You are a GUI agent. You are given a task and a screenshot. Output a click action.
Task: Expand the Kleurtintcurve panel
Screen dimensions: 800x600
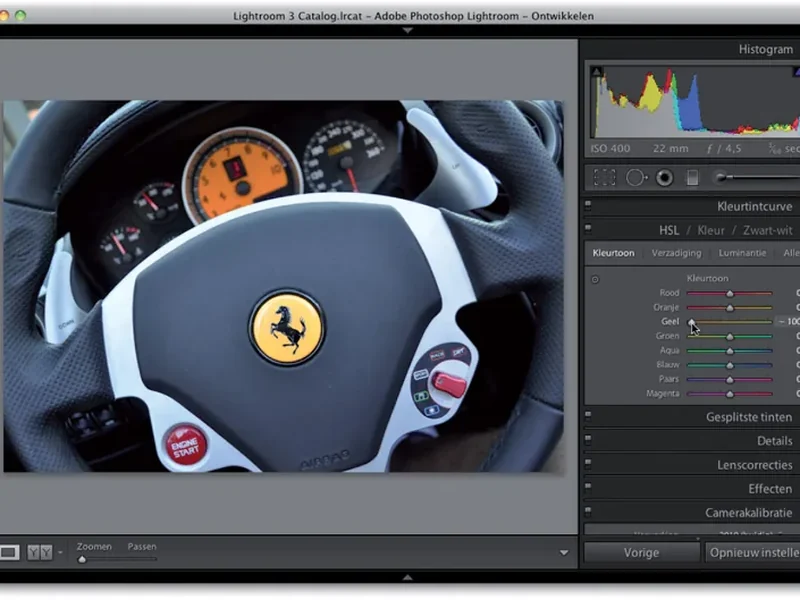[754, 207]
